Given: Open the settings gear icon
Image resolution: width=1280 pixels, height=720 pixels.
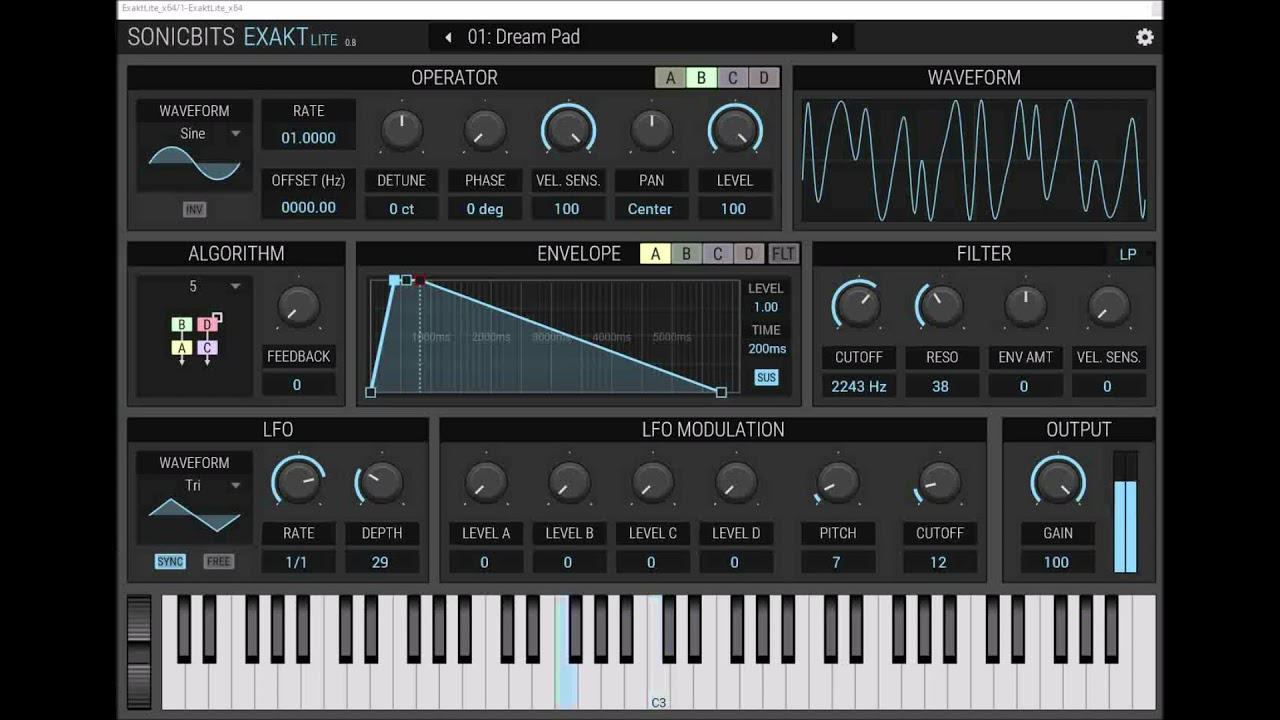Looking at the screenshot, I should pos(1144,37).
